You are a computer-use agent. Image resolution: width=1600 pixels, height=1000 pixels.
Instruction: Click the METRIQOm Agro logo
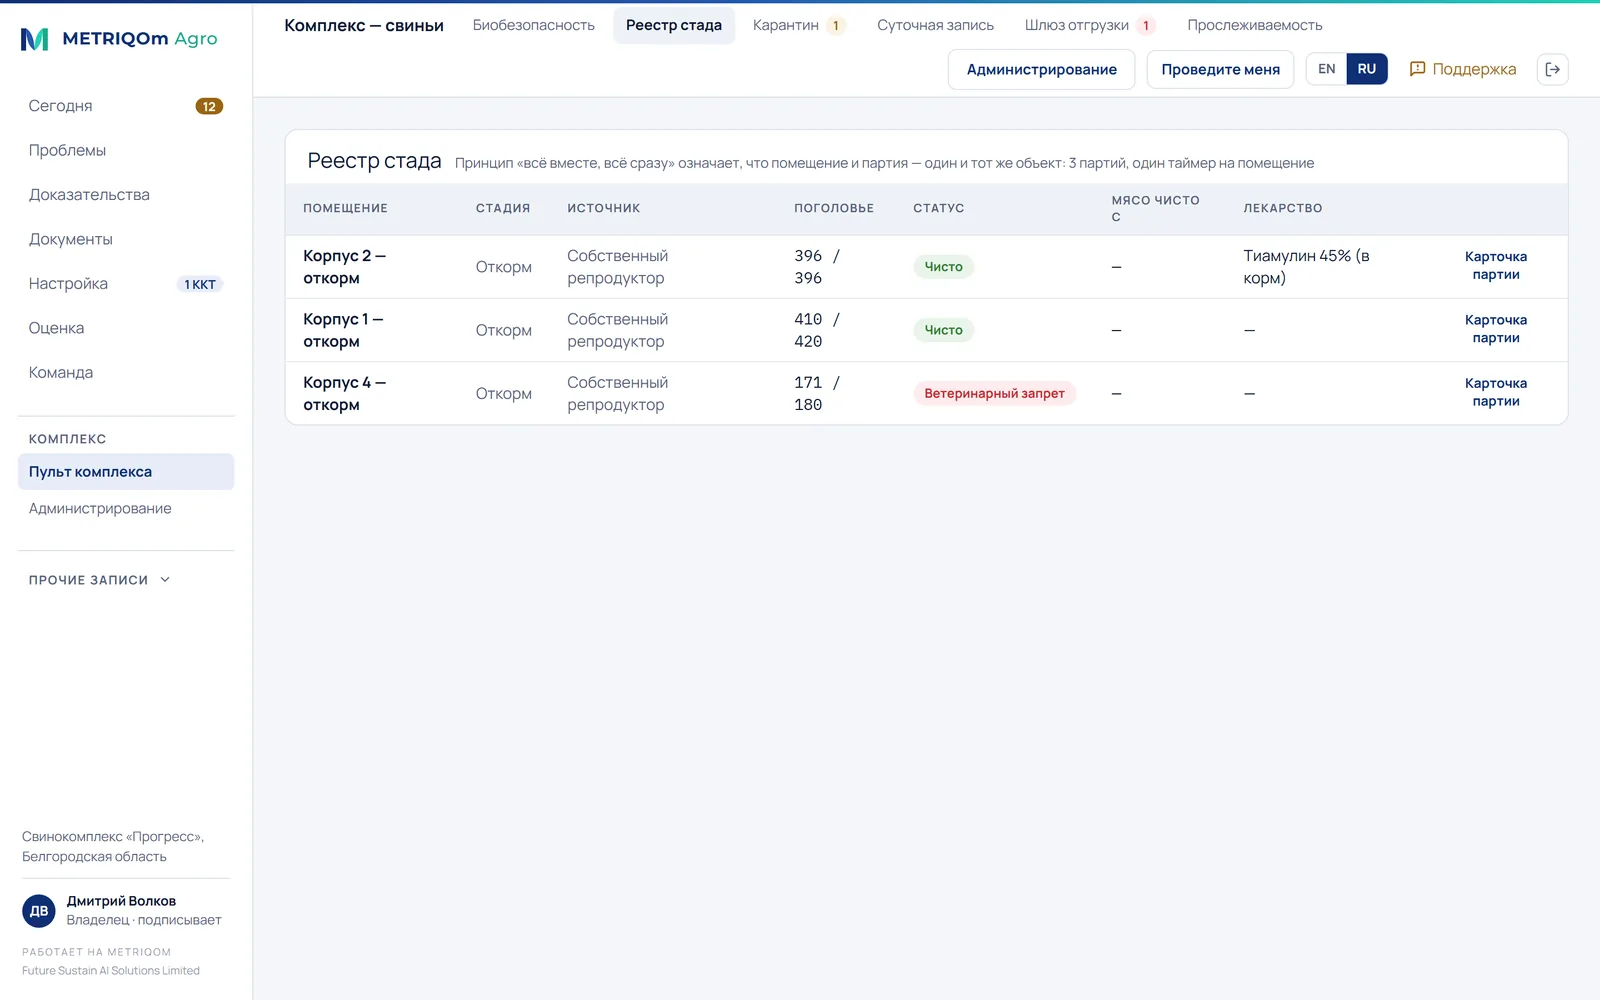119,39
